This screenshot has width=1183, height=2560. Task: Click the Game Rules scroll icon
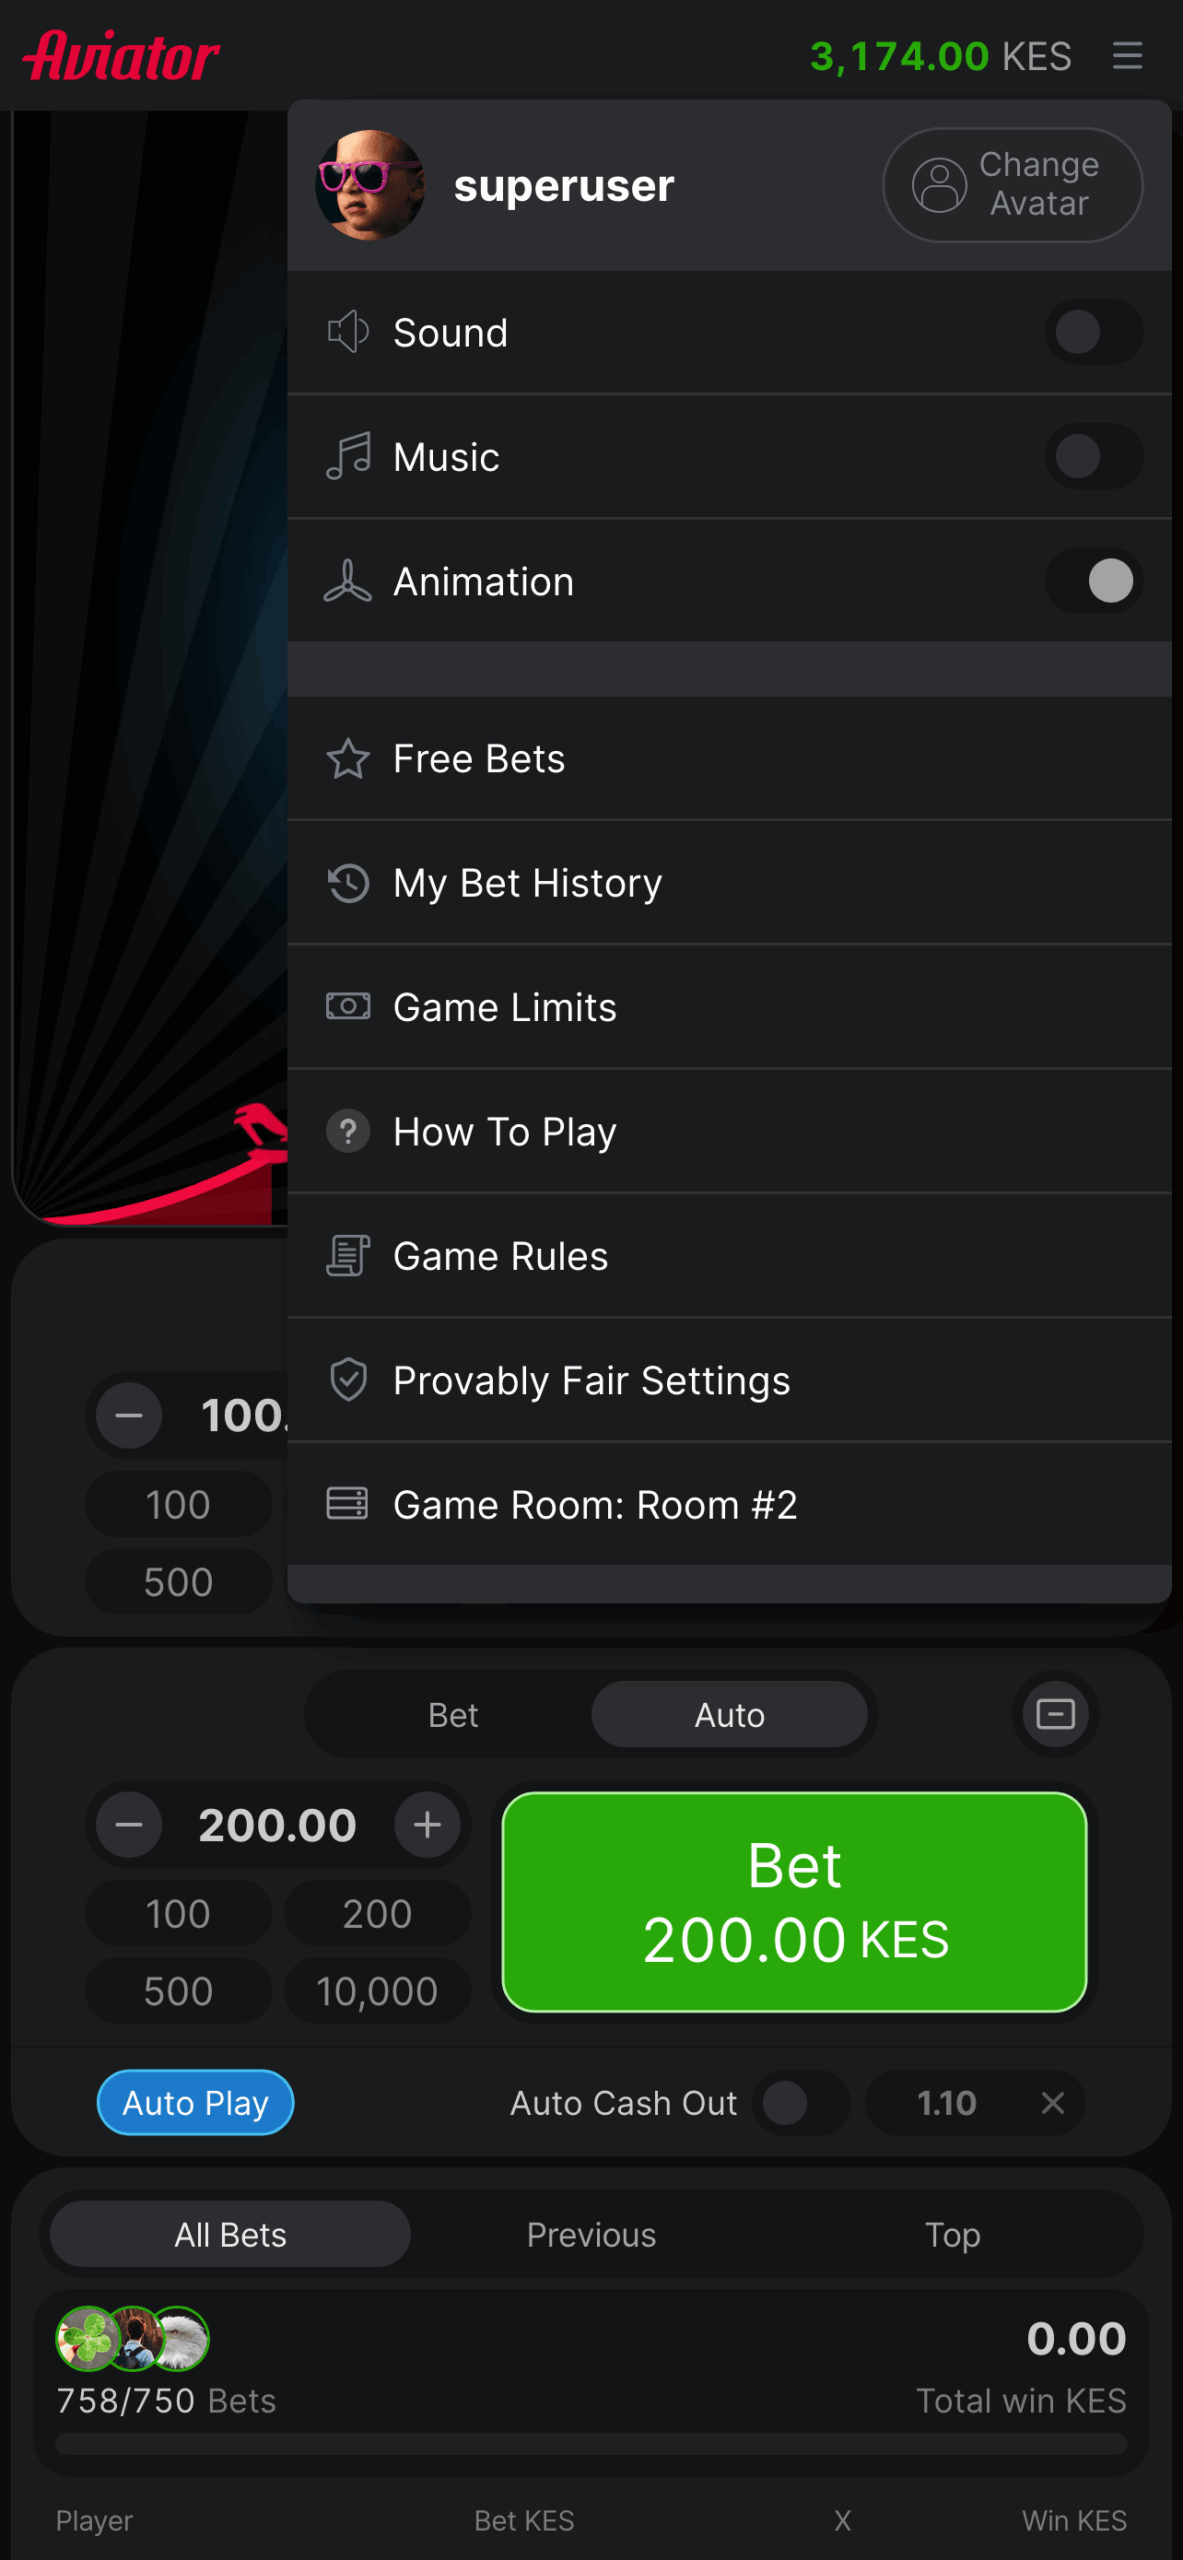348,1256
